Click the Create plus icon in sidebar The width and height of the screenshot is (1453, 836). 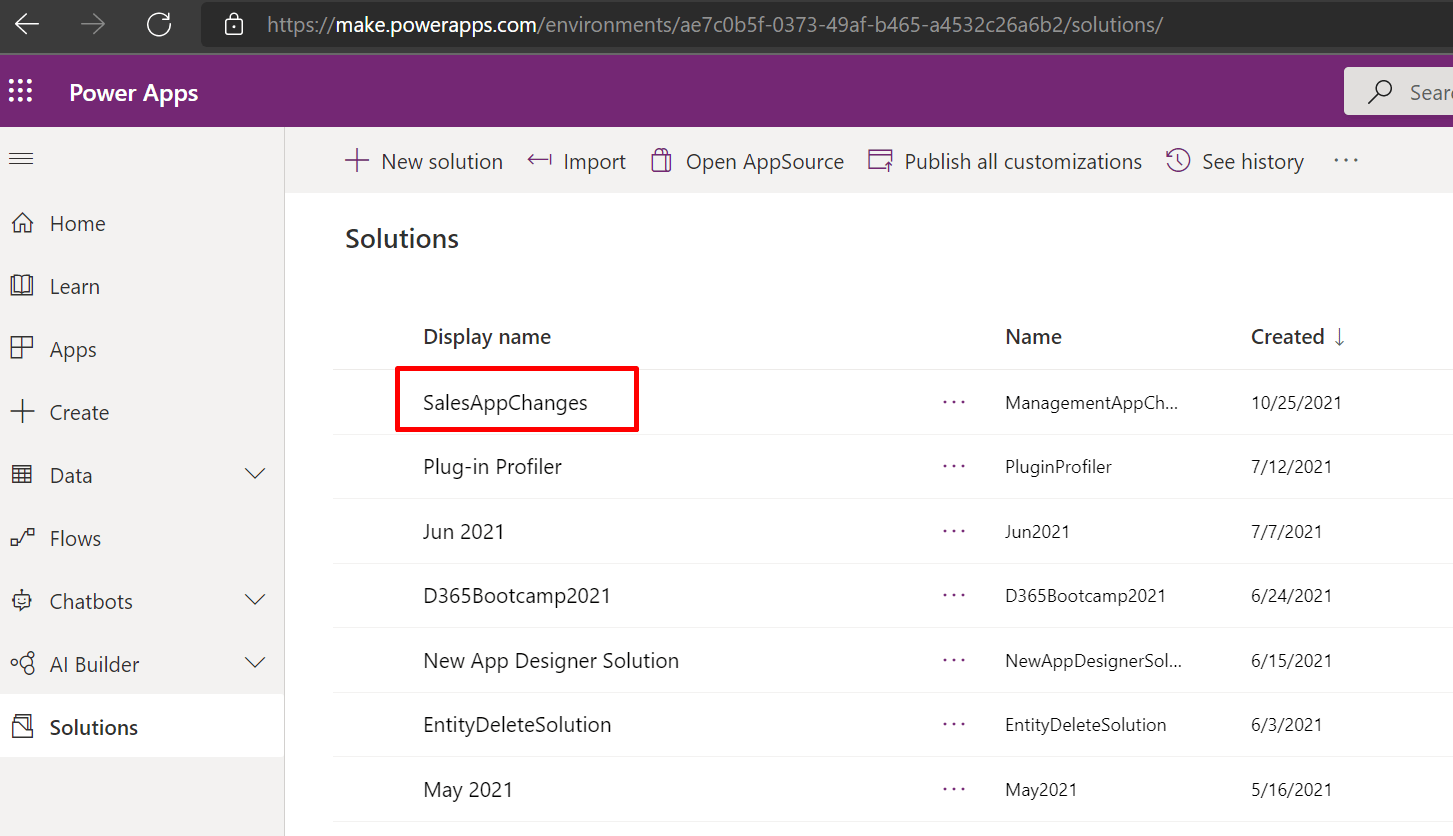22,412
